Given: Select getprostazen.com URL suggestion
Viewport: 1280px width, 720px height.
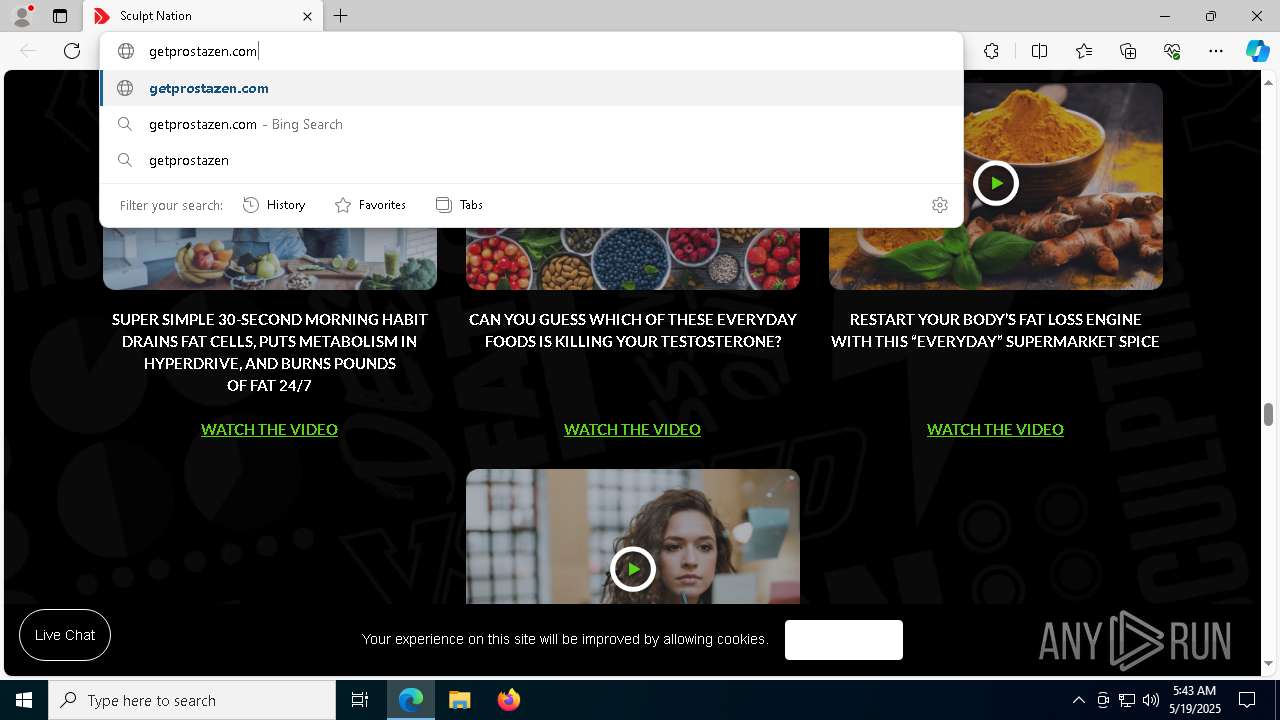Looking at the screenshot, I should [531, 88].
